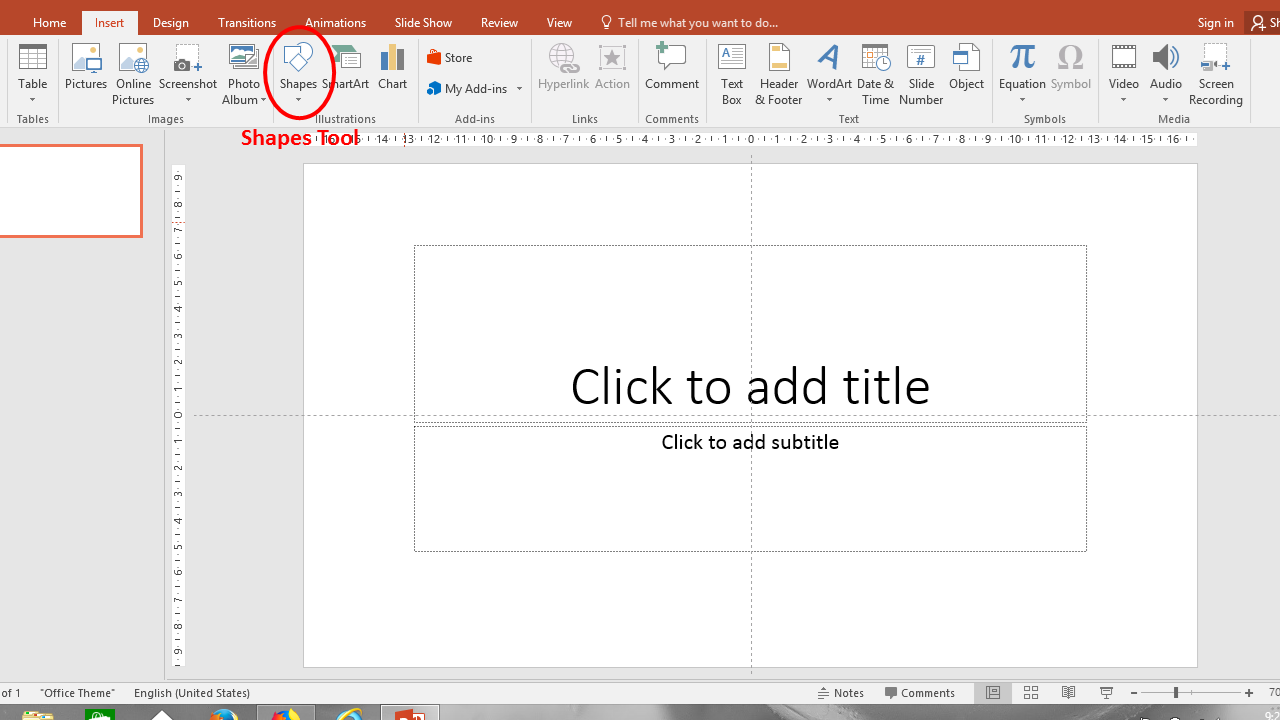Screen dimensions: 1280x720
Task: Insert a Text Box
Action: coord(731,70)
